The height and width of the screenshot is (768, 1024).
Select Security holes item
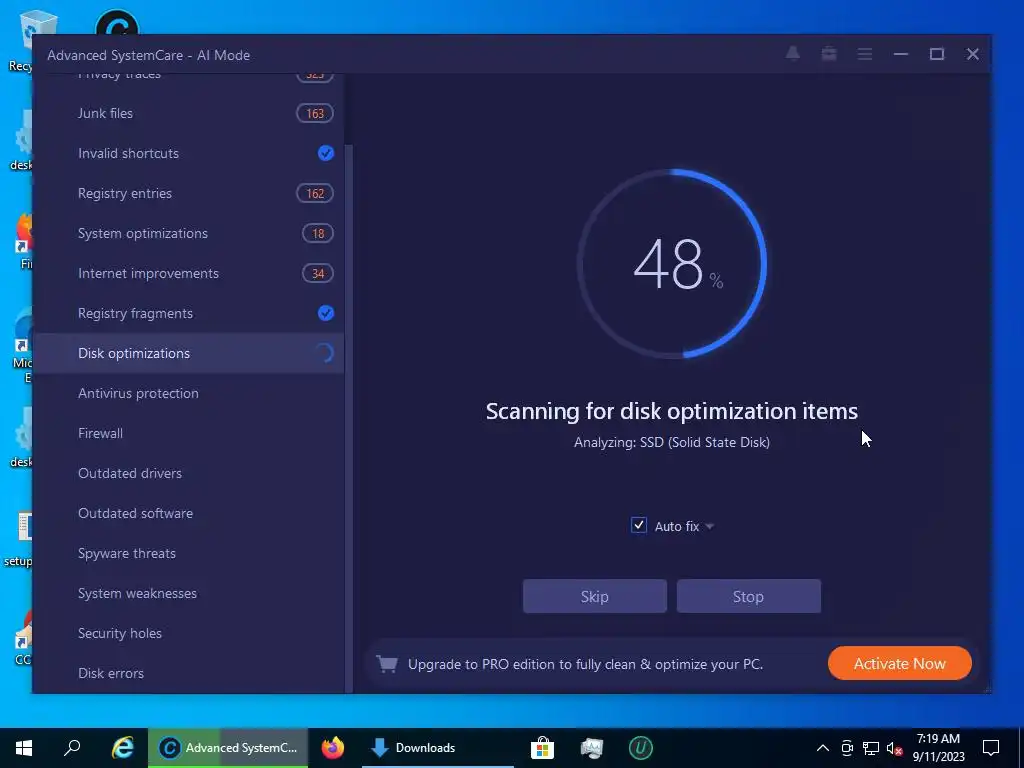point(188,633)
